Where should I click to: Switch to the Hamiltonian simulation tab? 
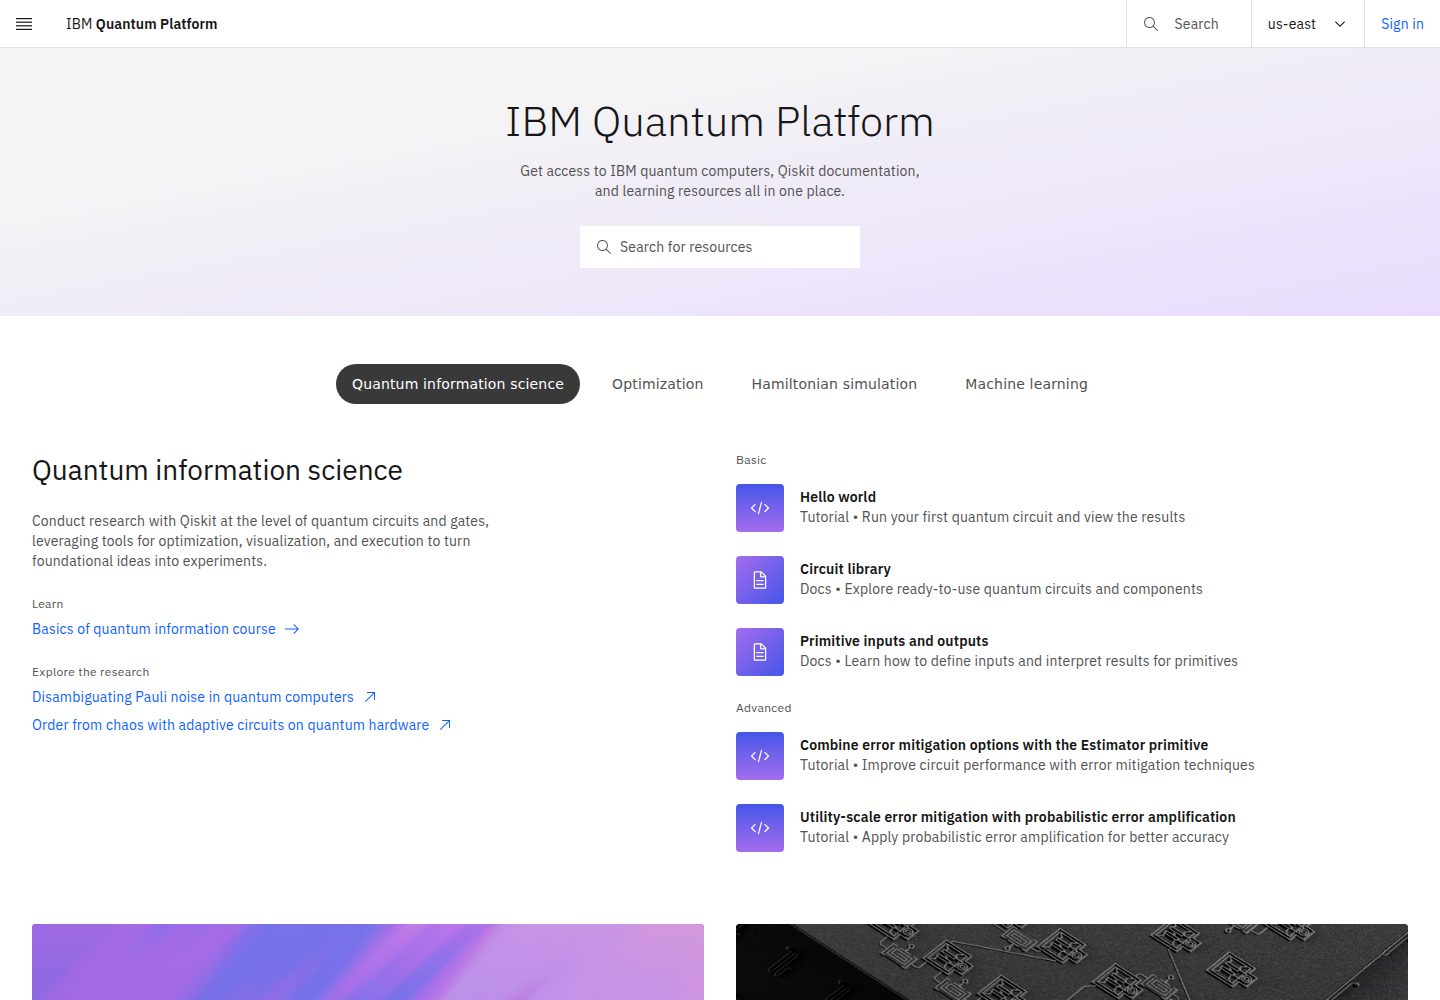pos(834,384)
